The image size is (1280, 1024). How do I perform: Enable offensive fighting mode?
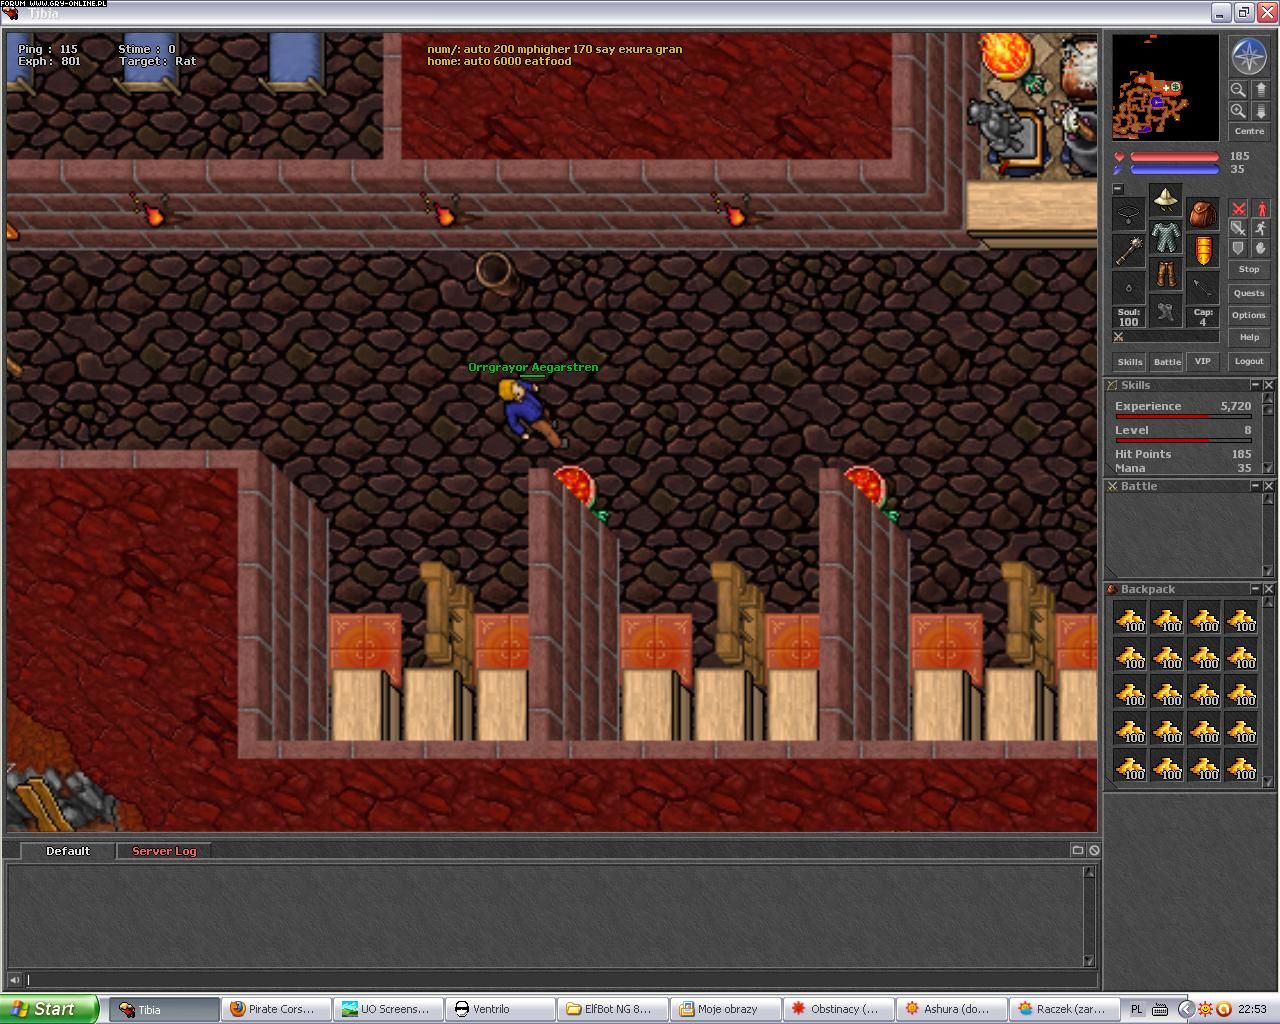[x=1238, y=209]
